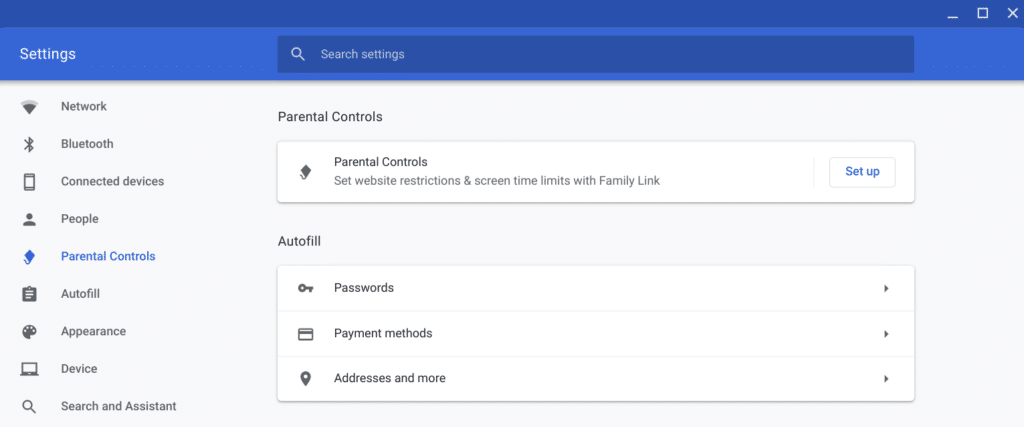Image resolution: width=1024 pixels, height=427 pixels.
Task: Expand Payment methods using its arrow
Action: click(886, 334)
